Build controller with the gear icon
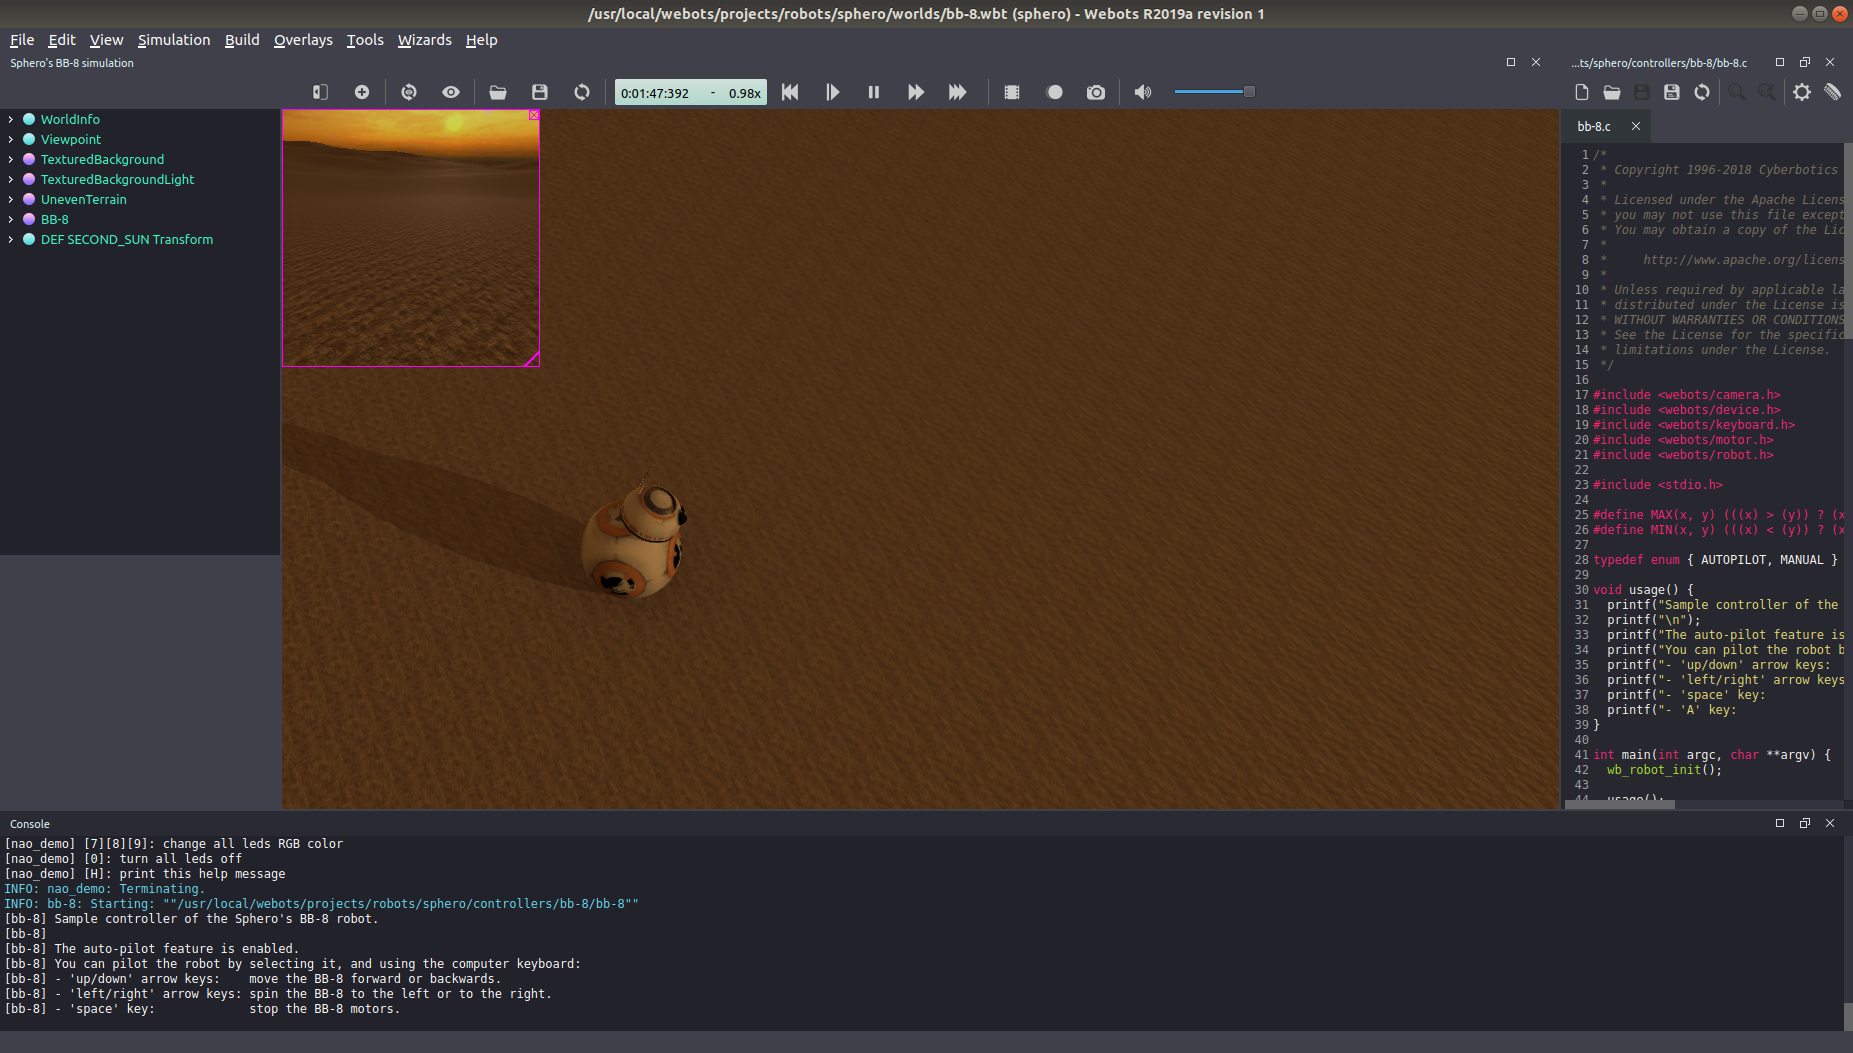 (x=1802, y=92)
